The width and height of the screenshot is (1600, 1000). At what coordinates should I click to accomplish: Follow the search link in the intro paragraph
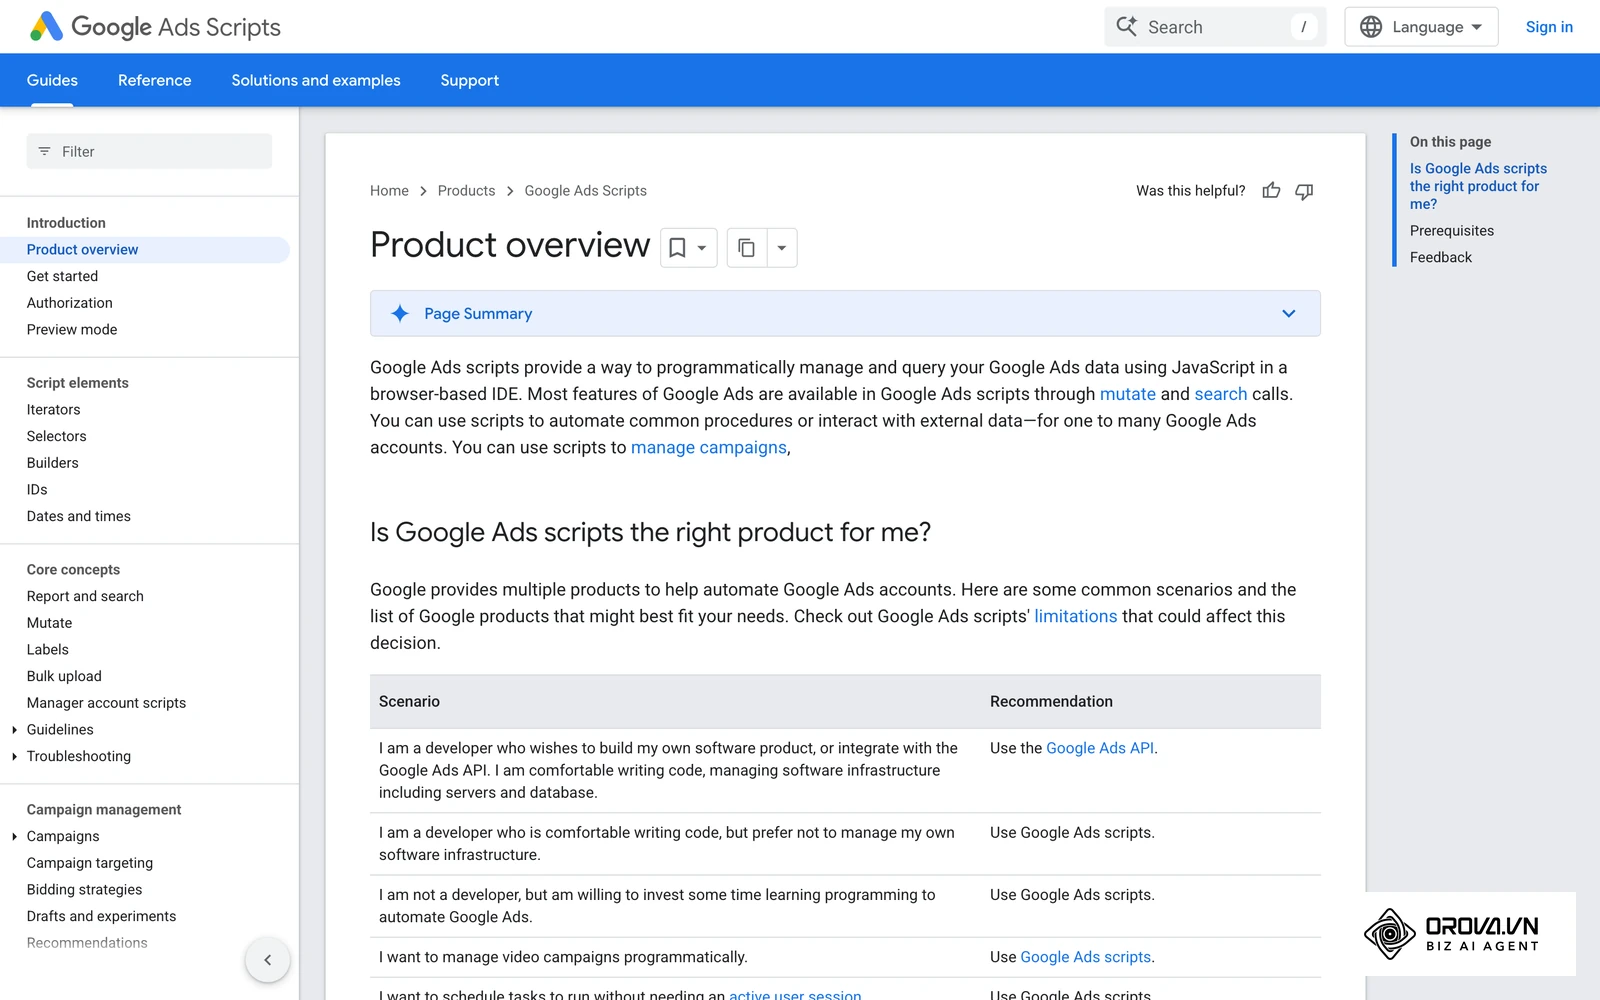pyautogui.click(x=1220, y=394)
